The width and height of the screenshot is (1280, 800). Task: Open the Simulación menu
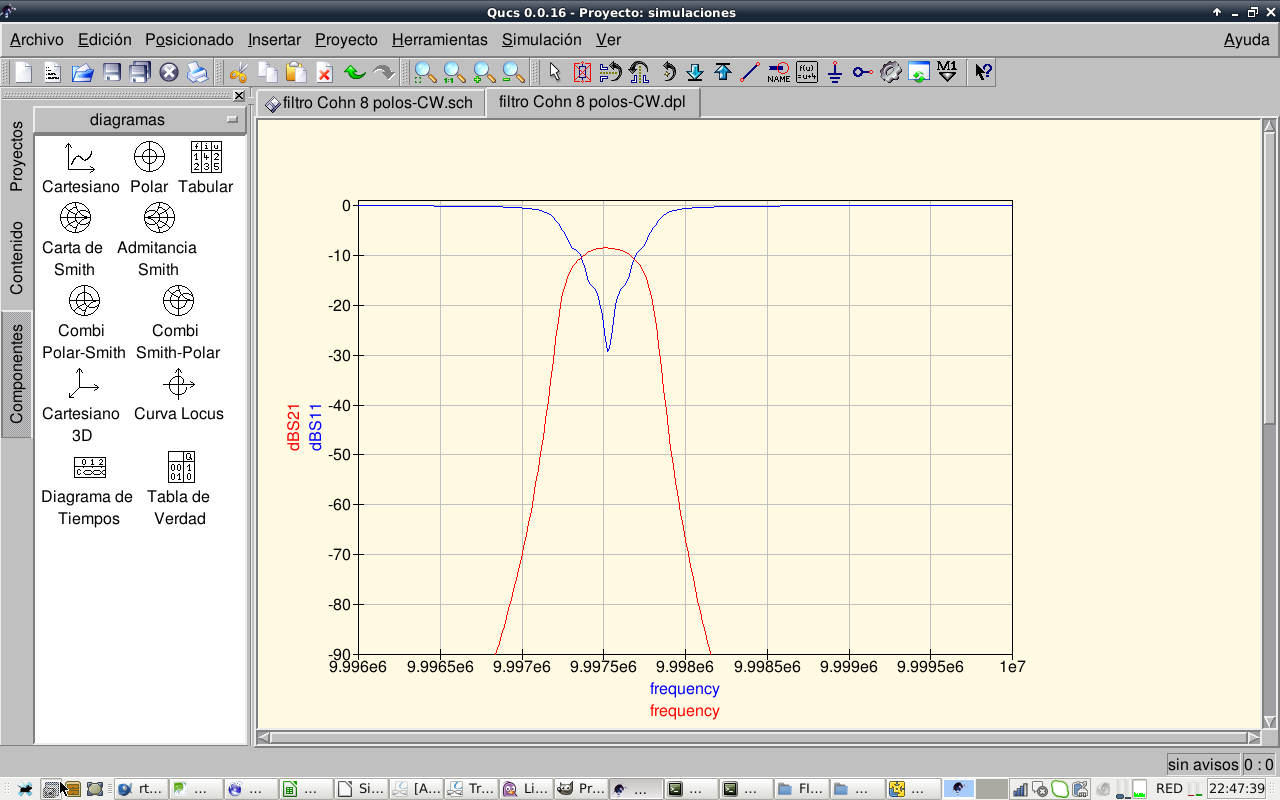pyautogui.click(x=541, y=40)
